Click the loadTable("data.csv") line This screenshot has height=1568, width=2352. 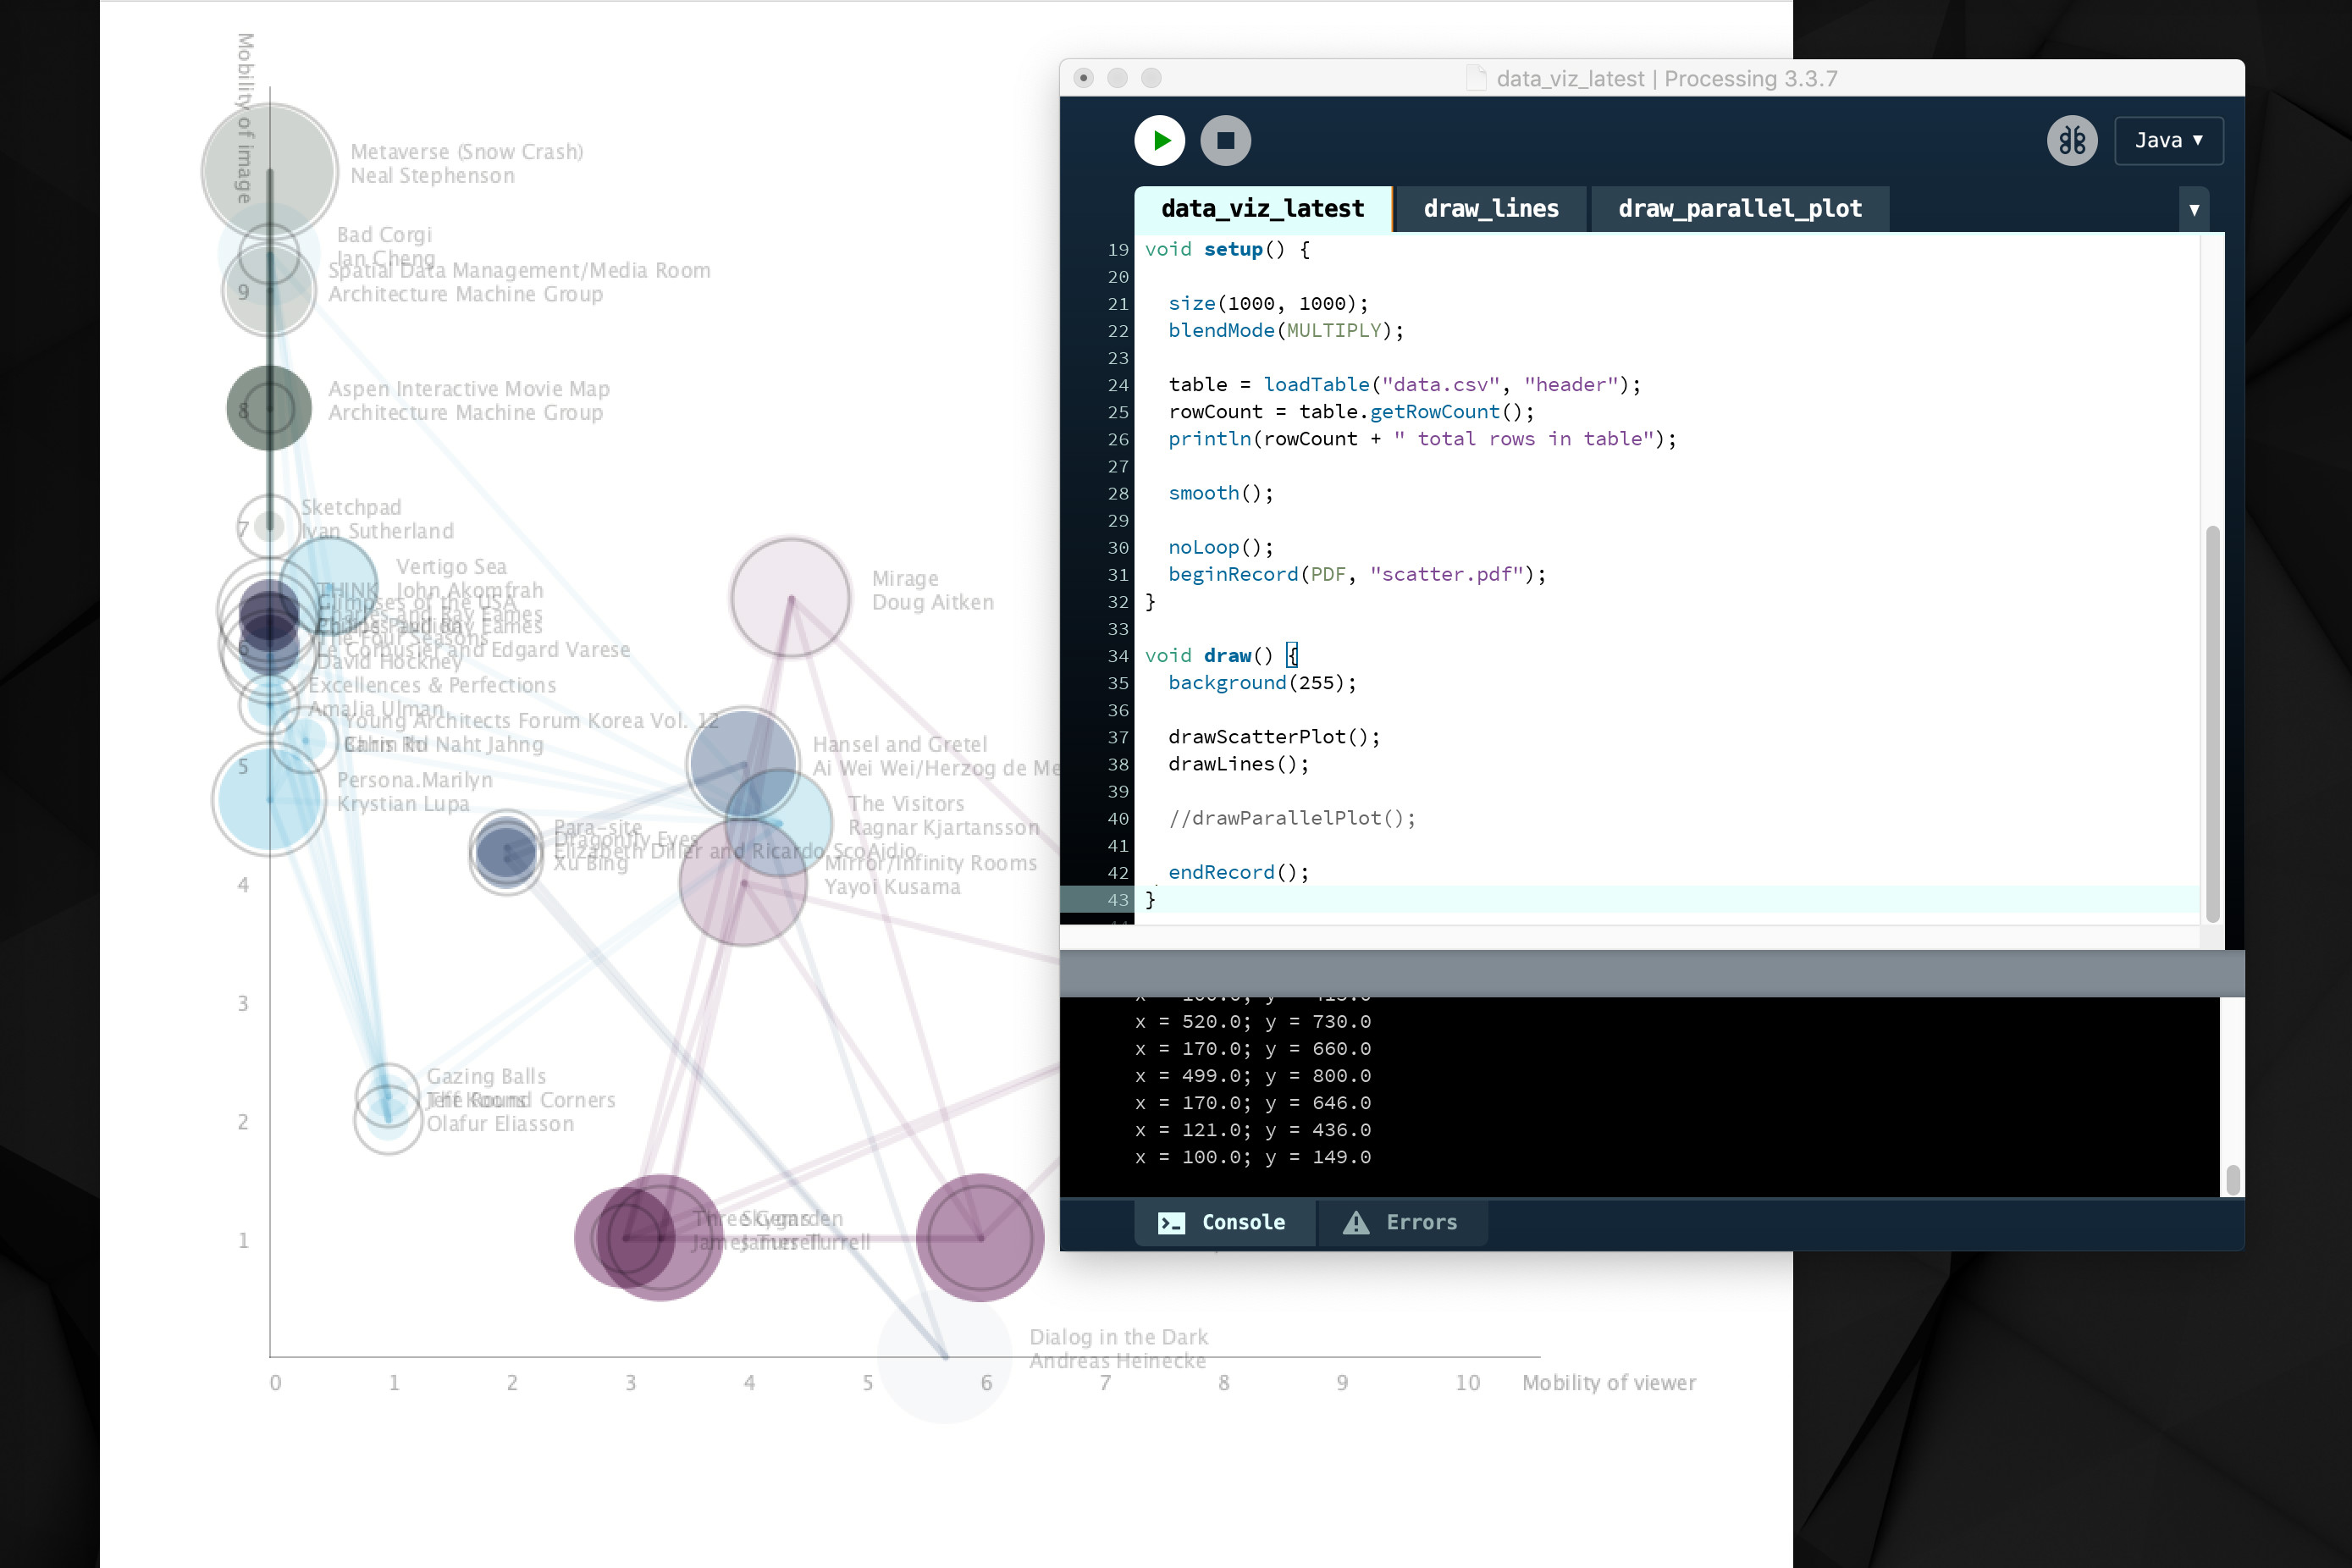tap(1404, 384)
